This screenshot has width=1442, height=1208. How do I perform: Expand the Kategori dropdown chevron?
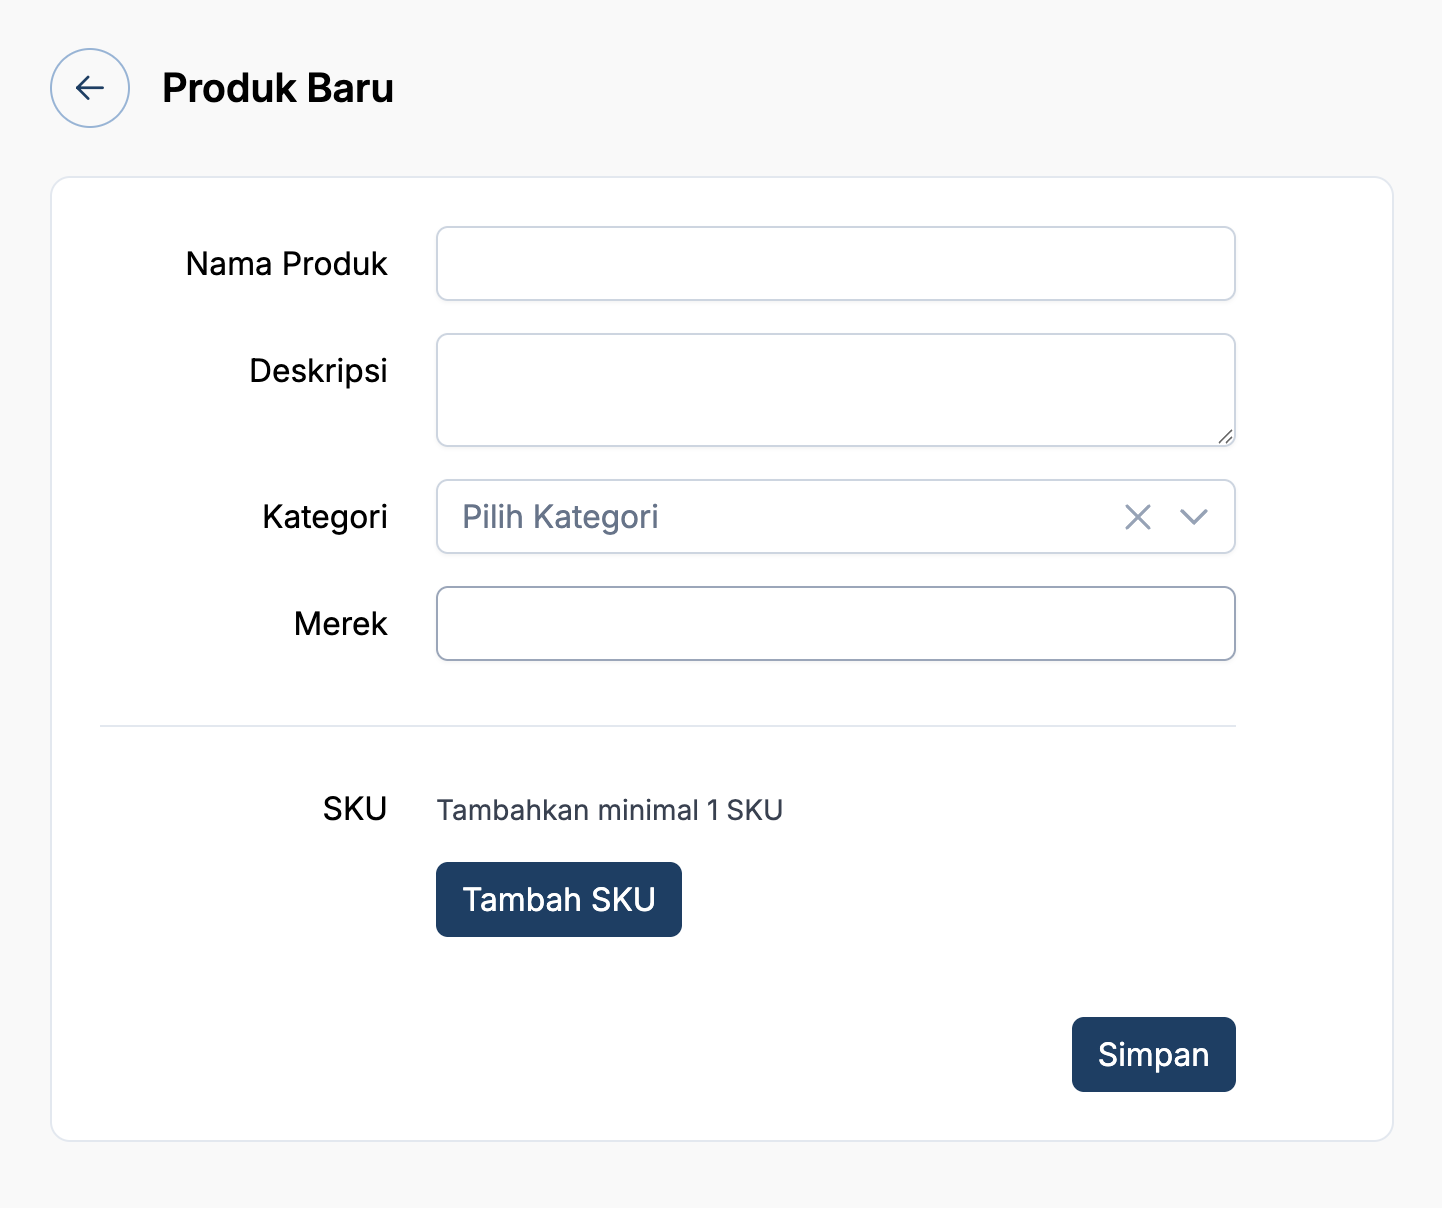coord(1194,517)
